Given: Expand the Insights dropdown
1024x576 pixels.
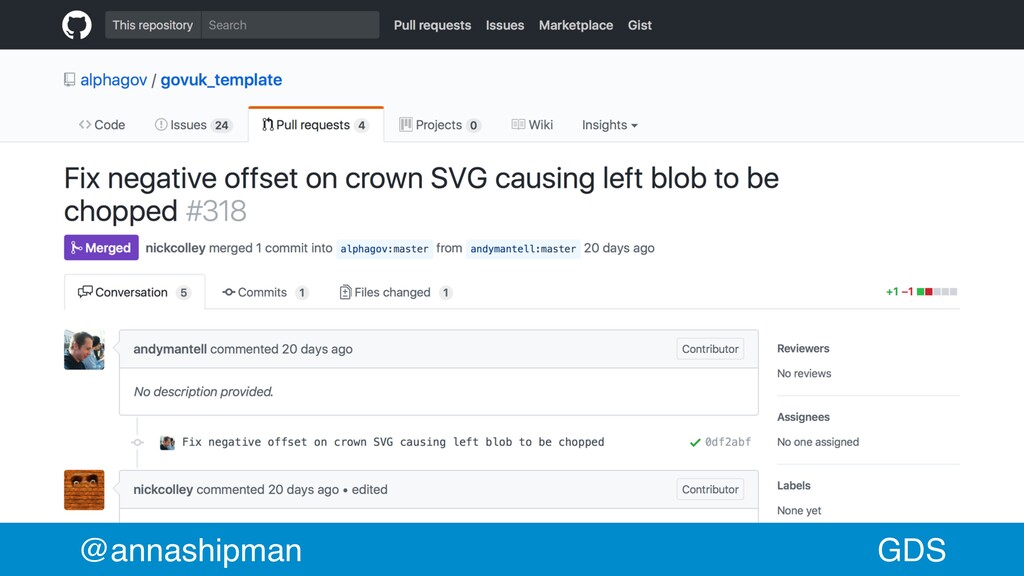Looking at the screenshot, I should pyautogui.click(x=609, y=125).
